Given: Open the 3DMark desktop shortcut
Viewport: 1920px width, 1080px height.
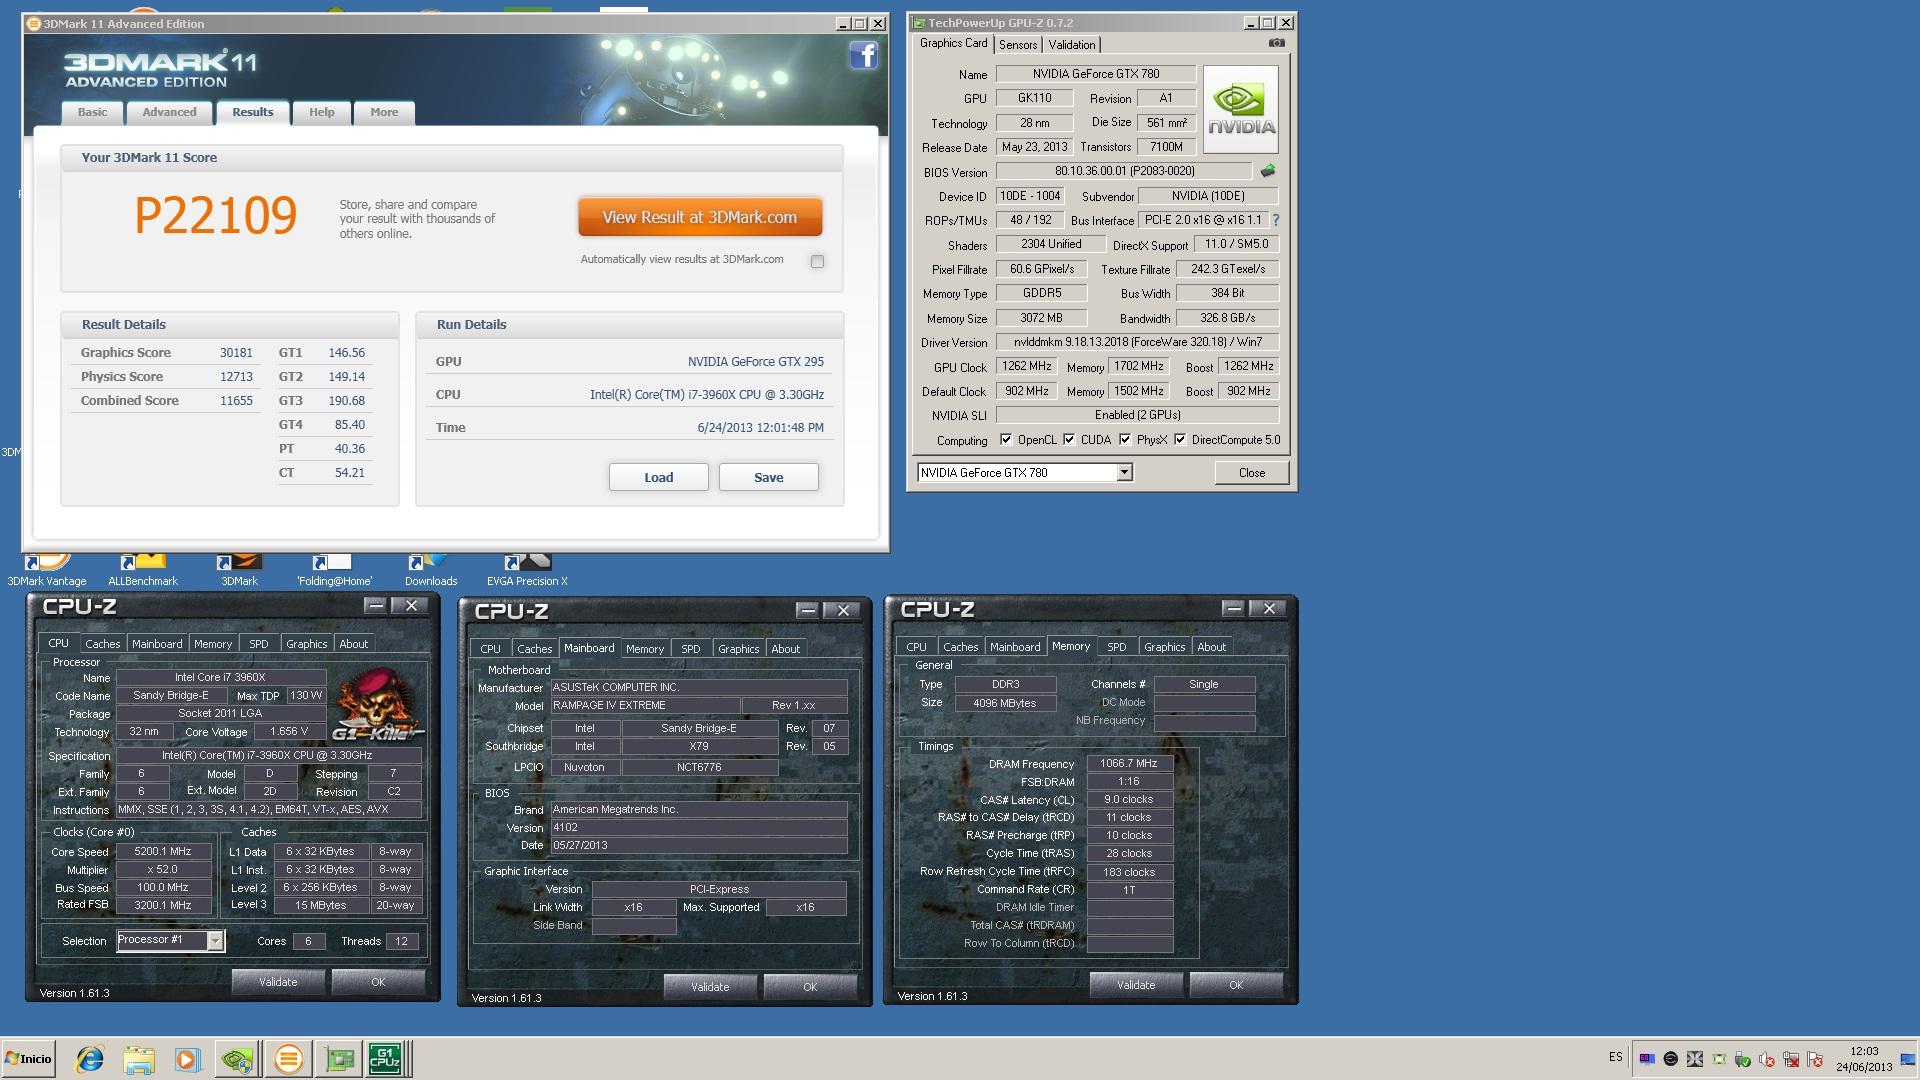Looking at the screenshot, I should tap(239, 572).
